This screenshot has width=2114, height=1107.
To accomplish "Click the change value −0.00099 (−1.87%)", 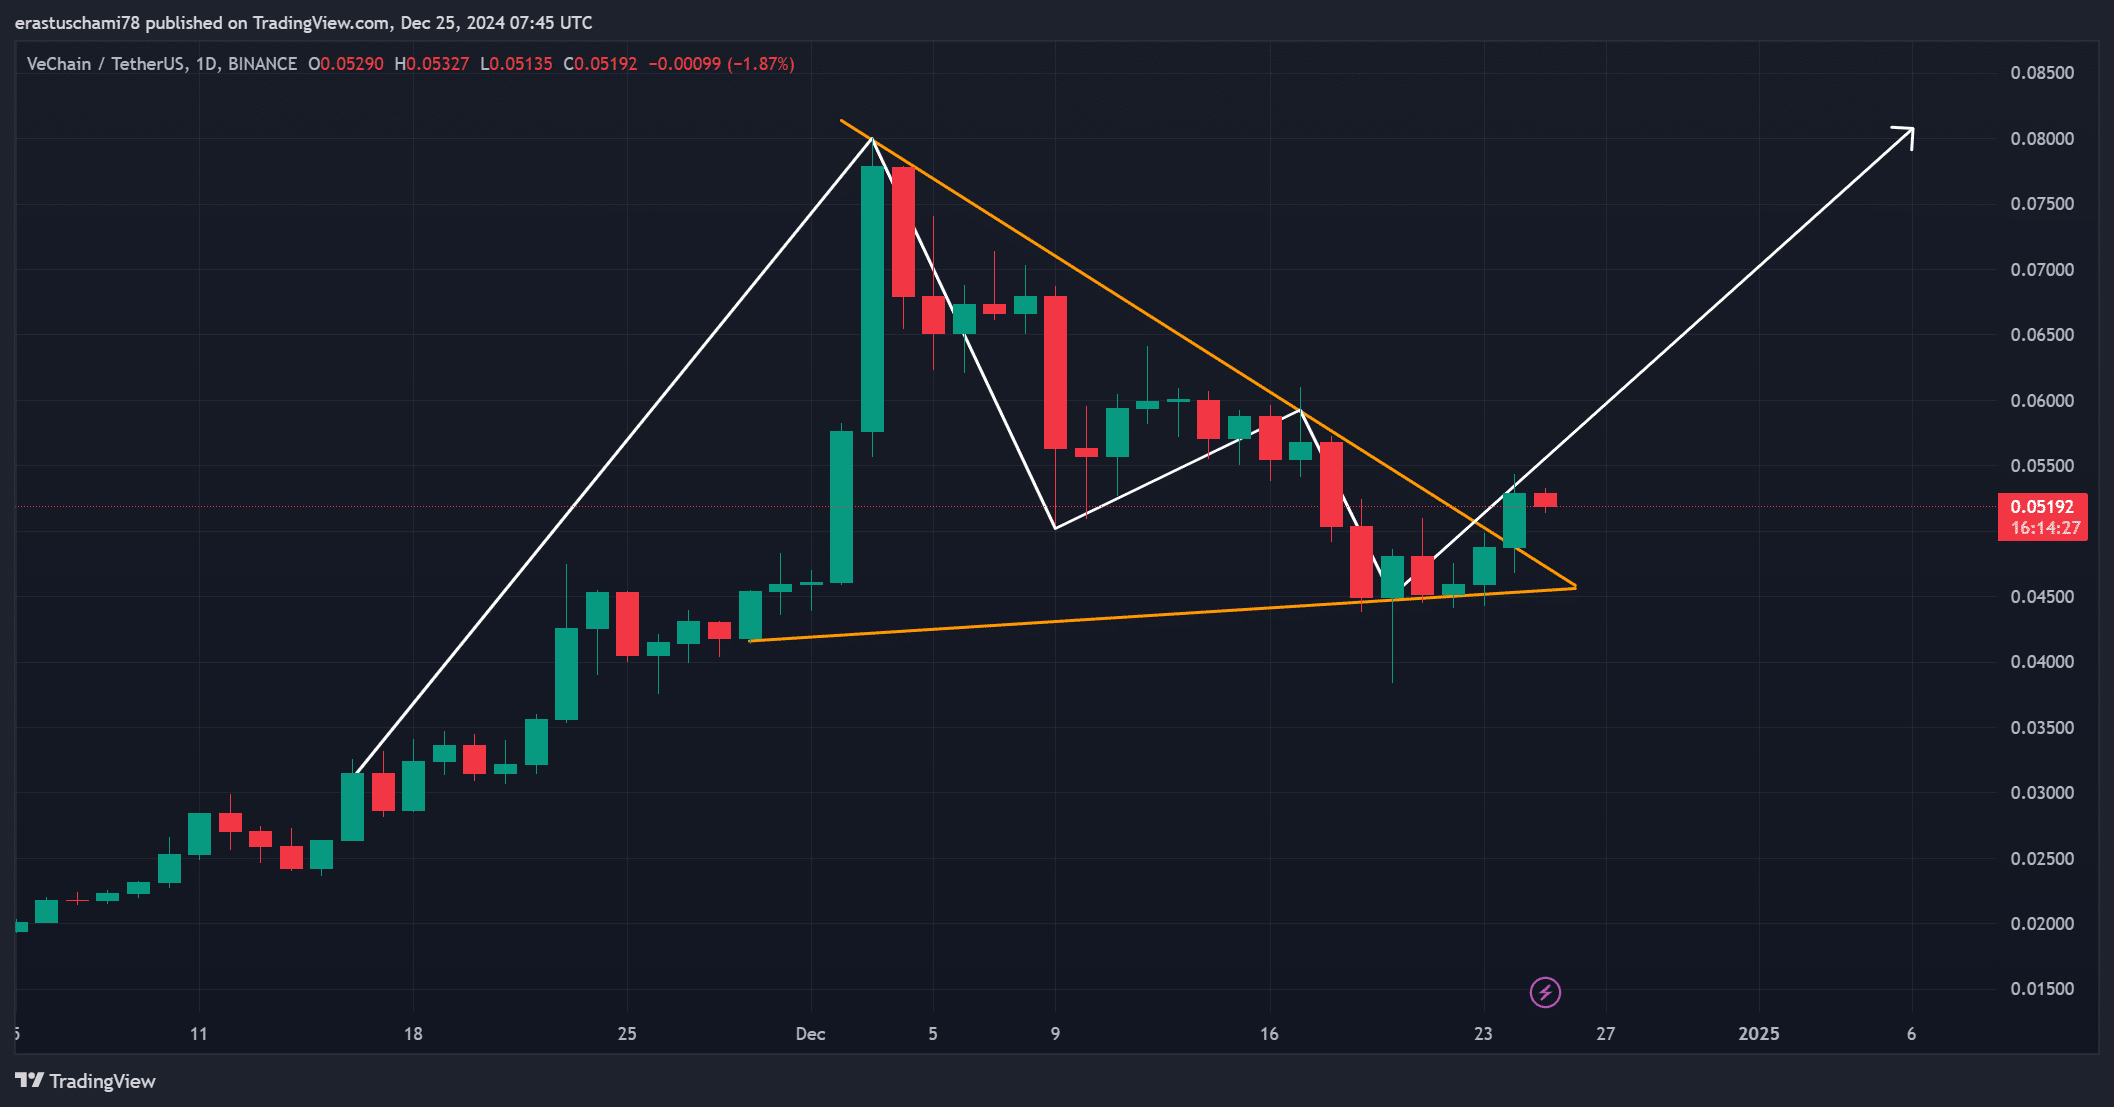I will (721, 64).
